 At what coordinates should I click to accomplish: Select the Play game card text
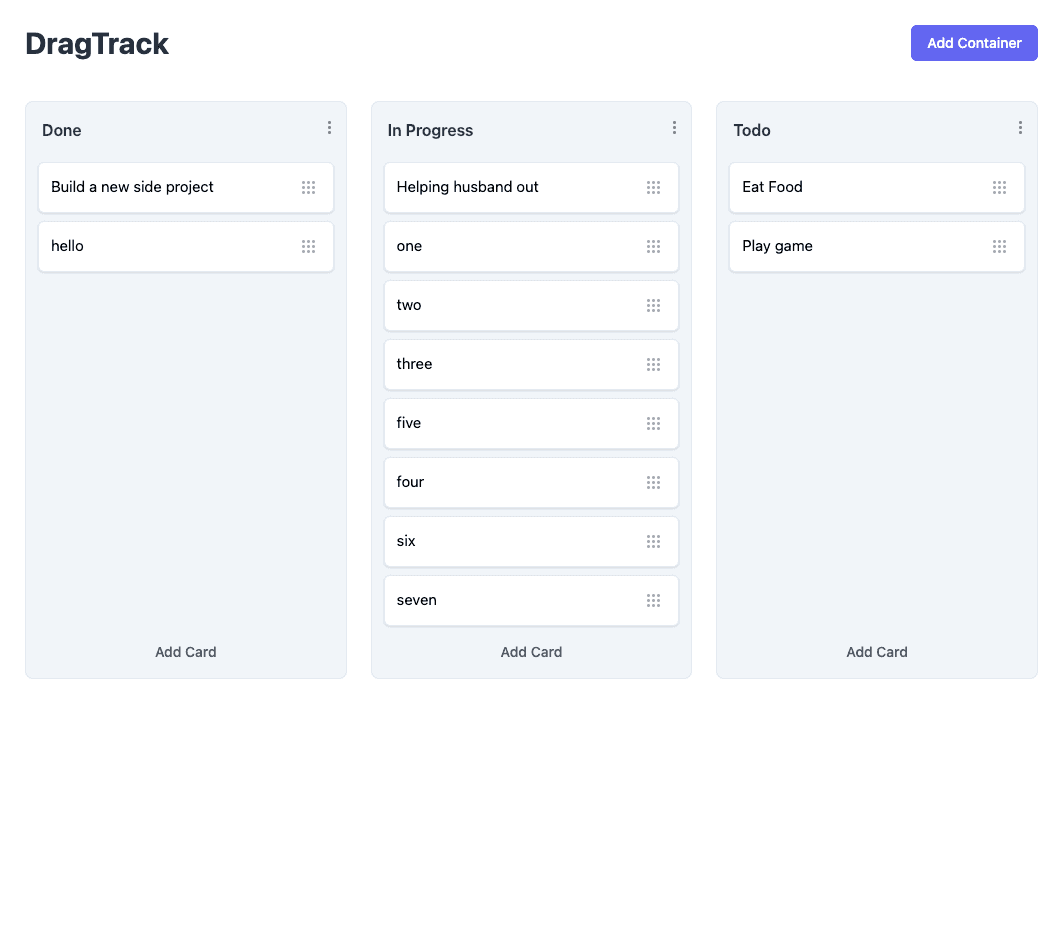pos(777,246)
